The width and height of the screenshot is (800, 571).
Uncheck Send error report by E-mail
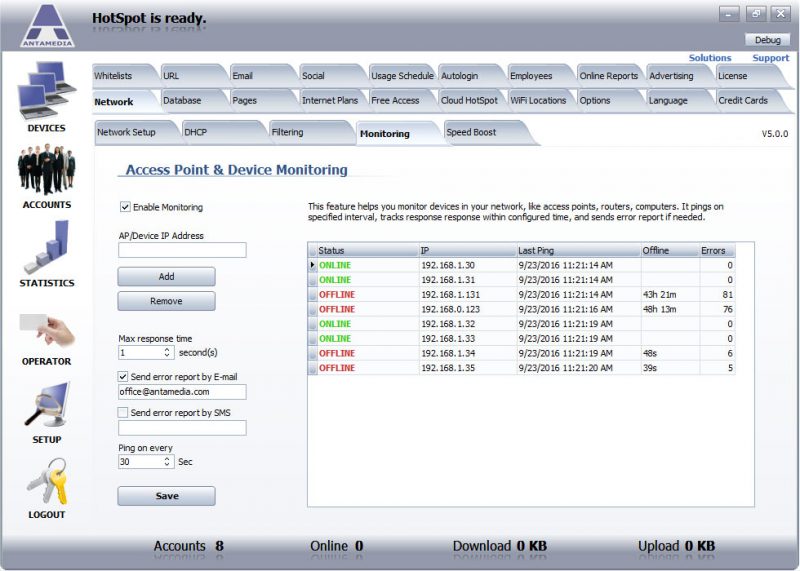pyautogui.click(x=123, y=377)
